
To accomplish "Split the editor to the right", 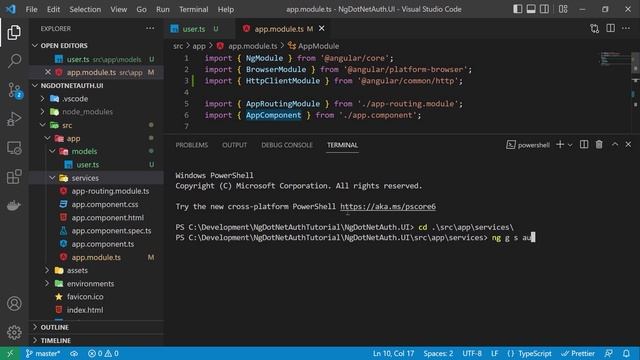I will (x=610, y=28).
